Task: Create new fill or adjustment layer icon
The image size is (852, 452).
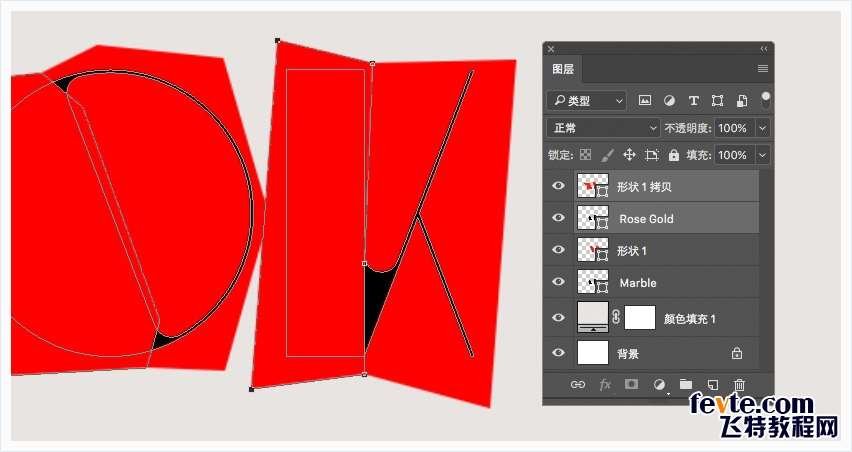Action: (659, 385)
